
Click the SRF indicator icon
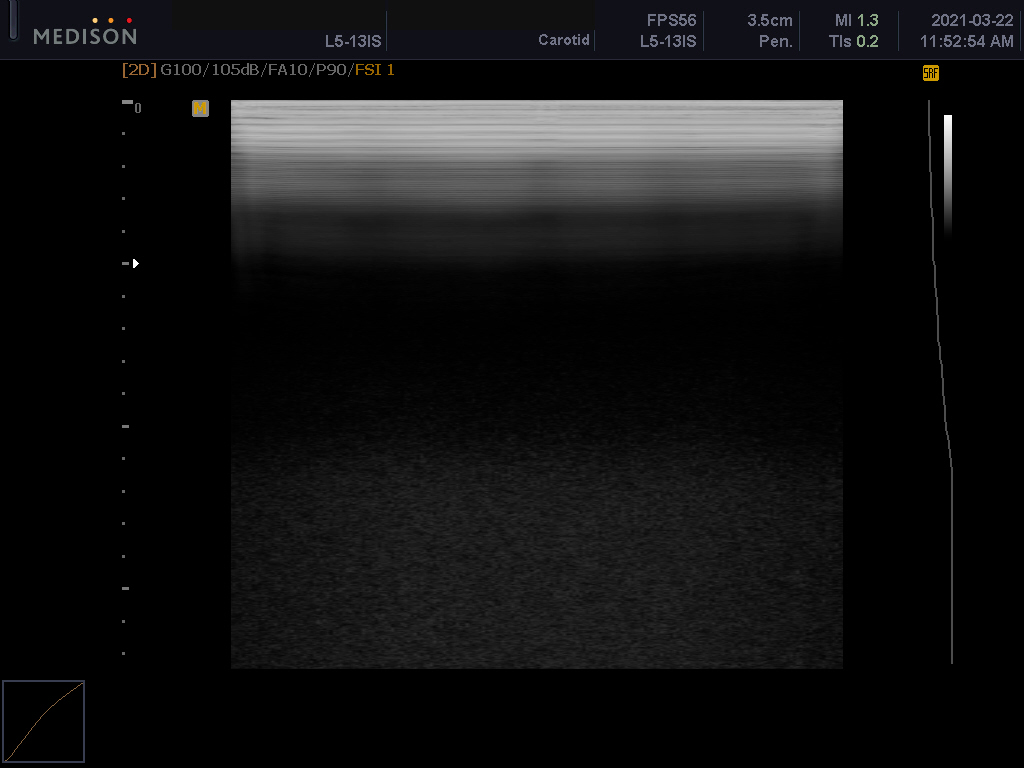coord(930,73)
